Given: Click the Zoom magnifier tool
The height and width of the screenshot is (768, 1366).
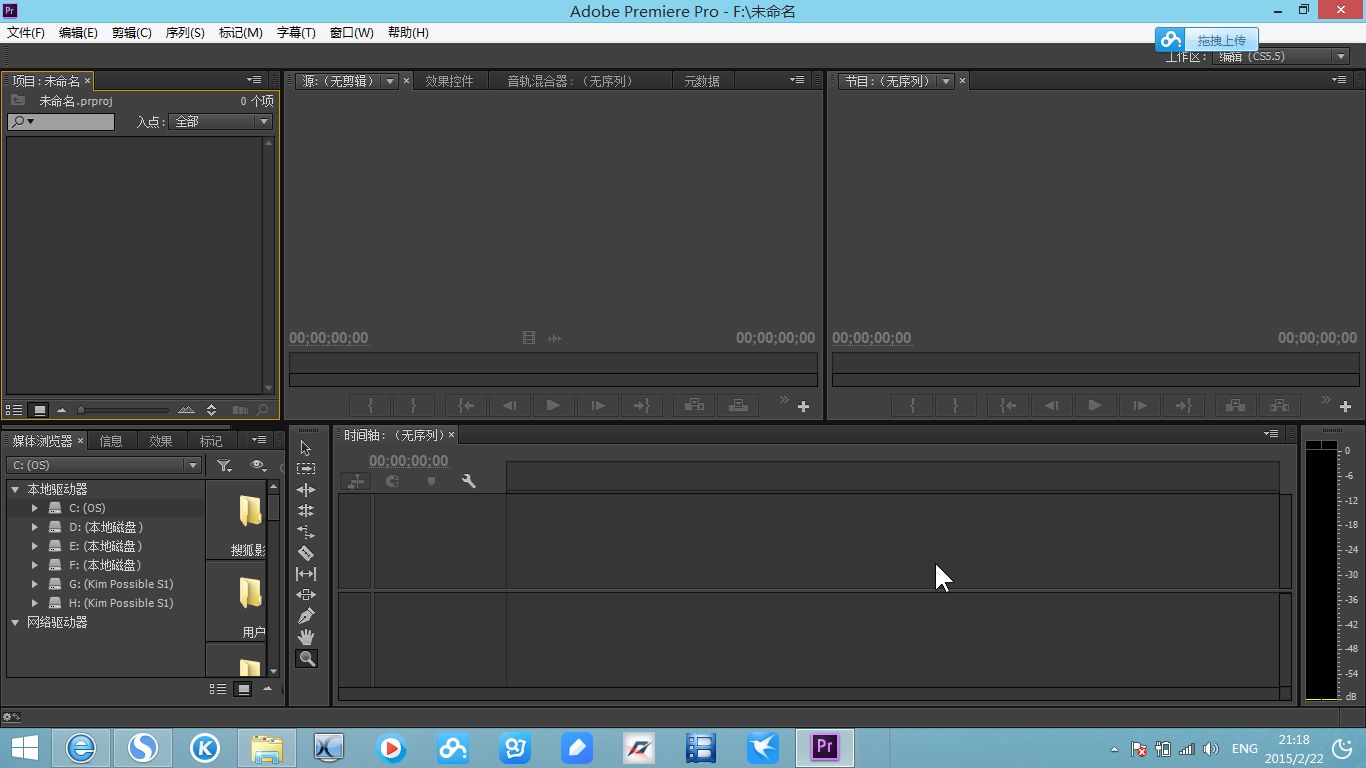Looking at the screenshot, I should [x=306, y=659].
